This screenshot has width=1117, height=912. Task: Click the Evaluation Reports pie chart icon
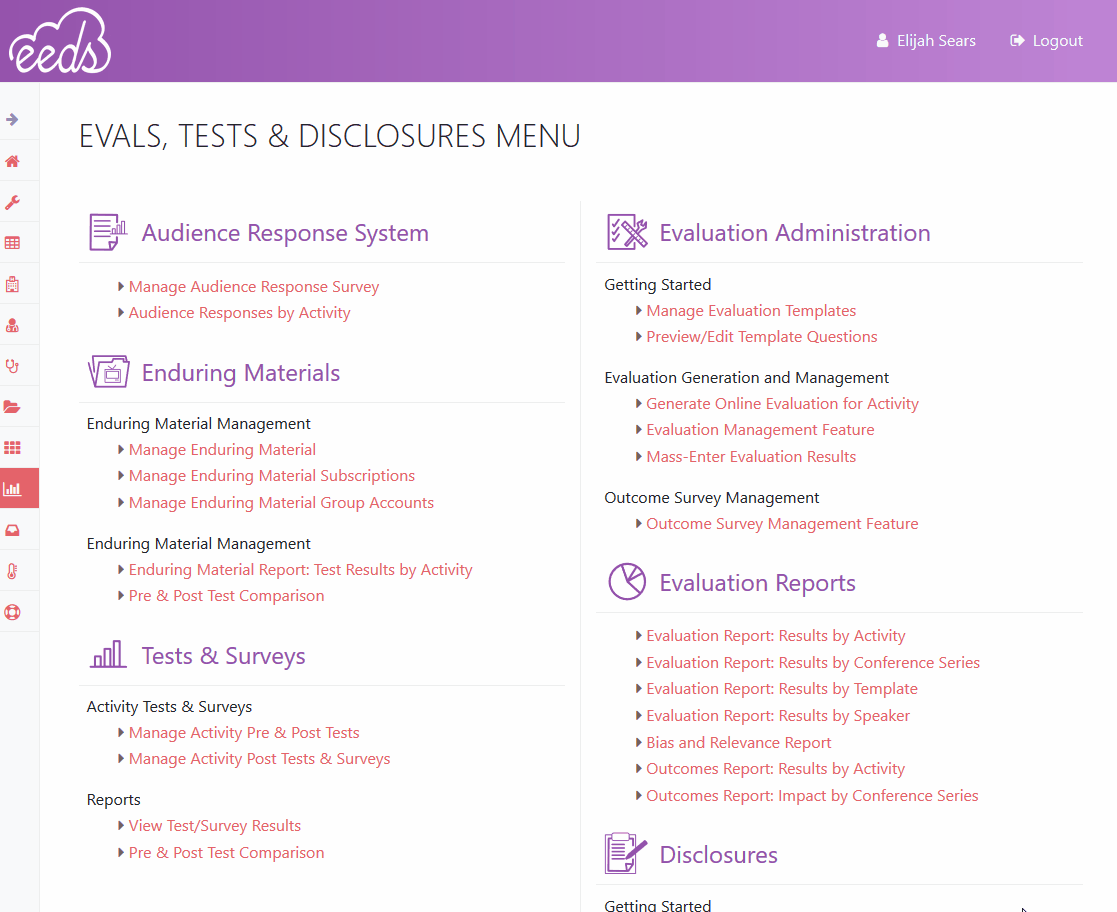click(x=626, y=581)
